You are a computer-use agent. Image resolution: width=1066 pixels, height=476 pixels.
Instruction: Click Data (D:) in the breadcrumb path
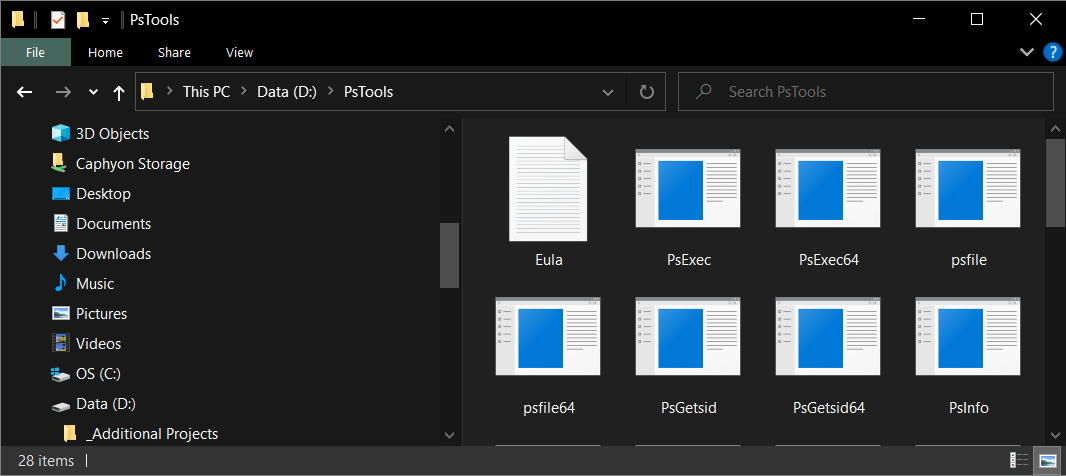coord(287,92)
